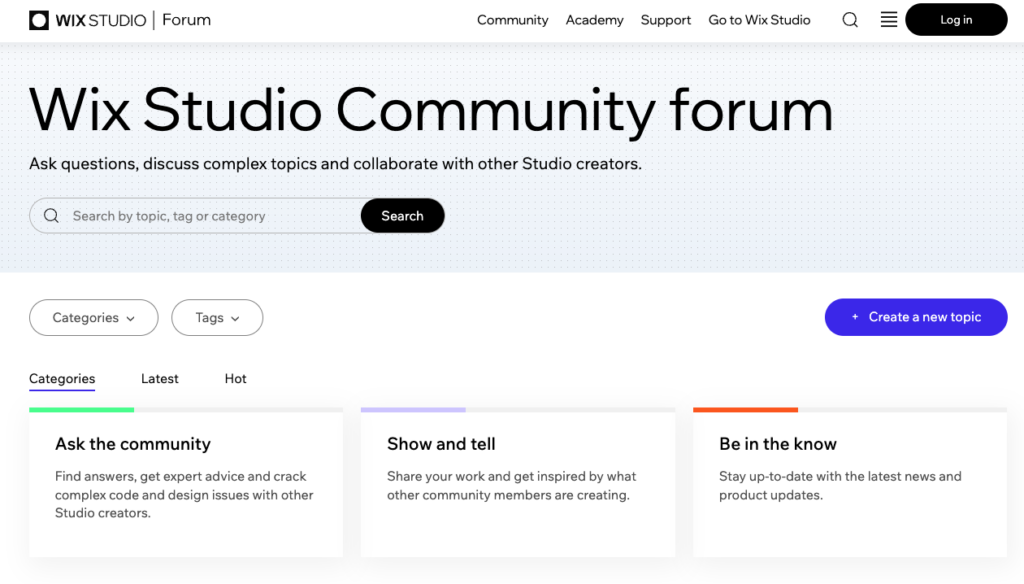Switch to the Hot tab
The image size is (1024, 584).
[236, 379]
